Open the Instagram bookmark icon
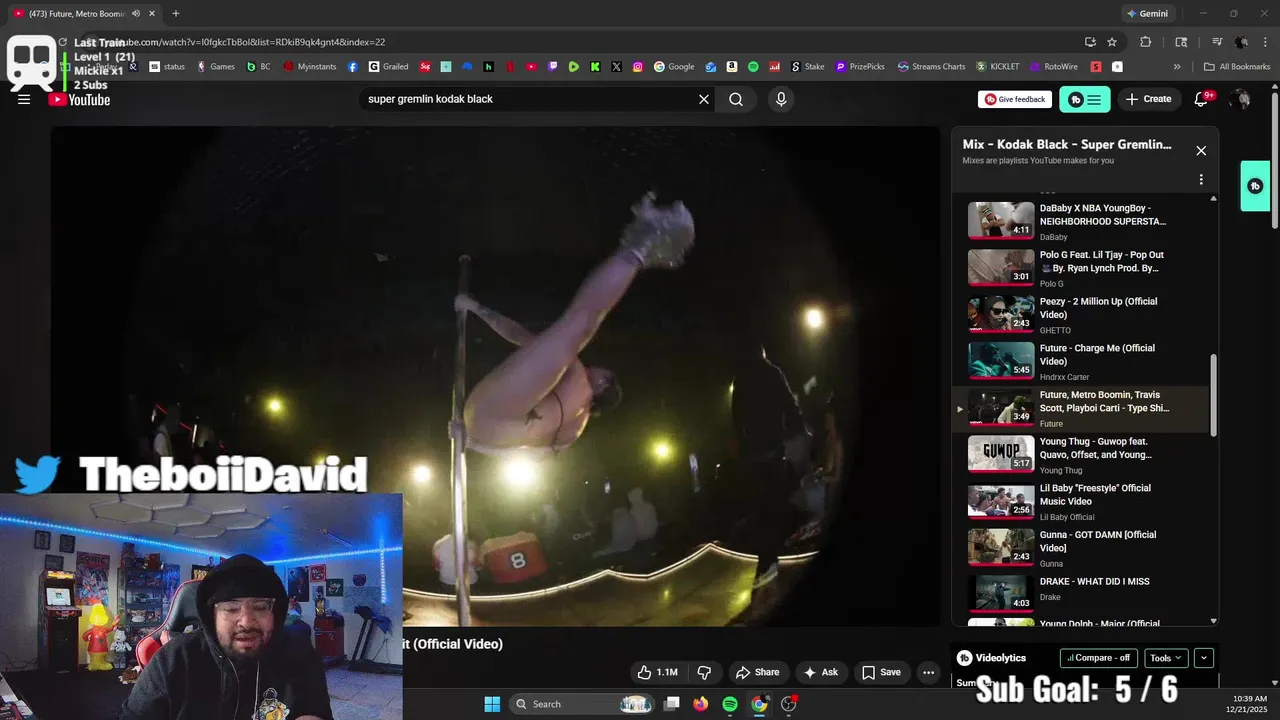The image size is (1280, 720). coord(638,67)
